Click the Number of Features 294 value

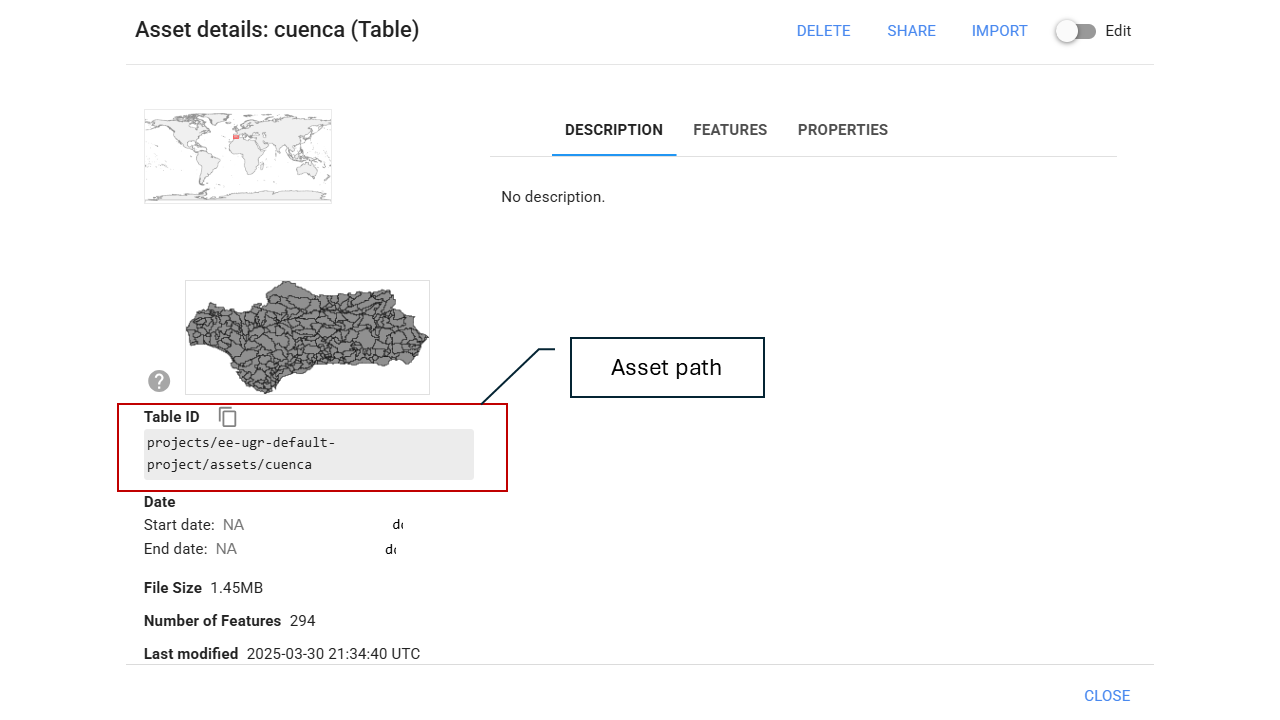click(x=302, y=621)
